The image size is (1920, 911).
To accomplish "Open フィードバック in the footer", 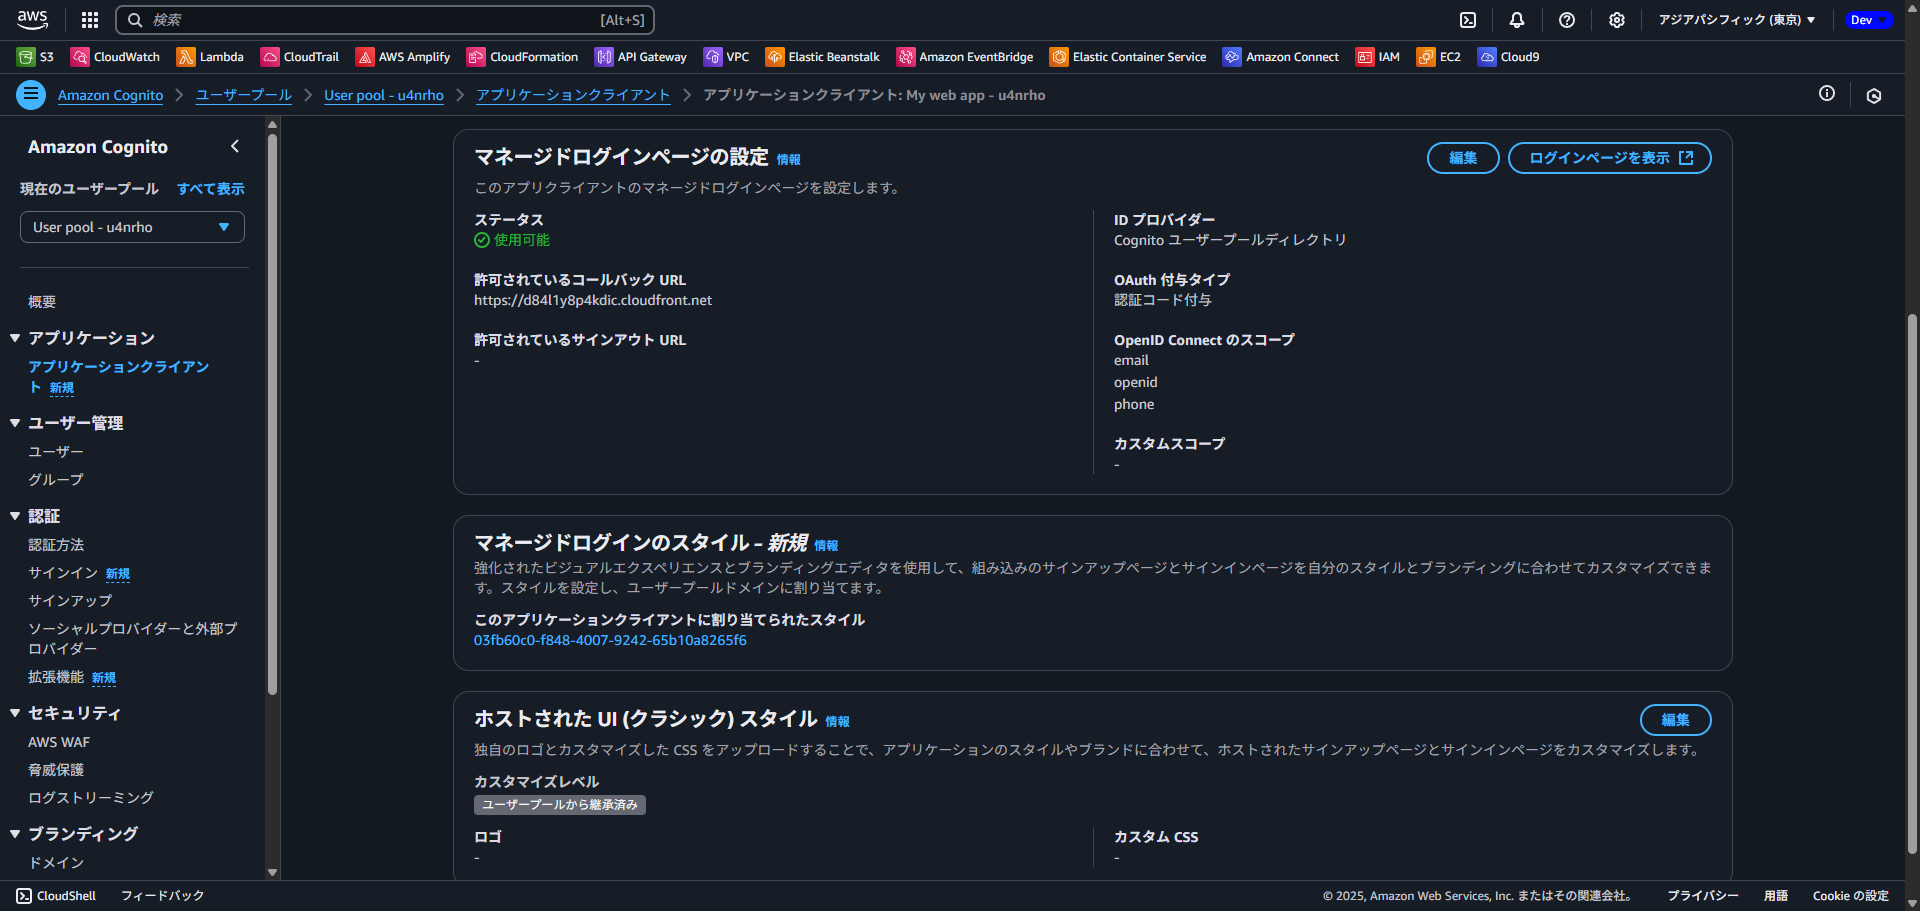I will [163, 896].
